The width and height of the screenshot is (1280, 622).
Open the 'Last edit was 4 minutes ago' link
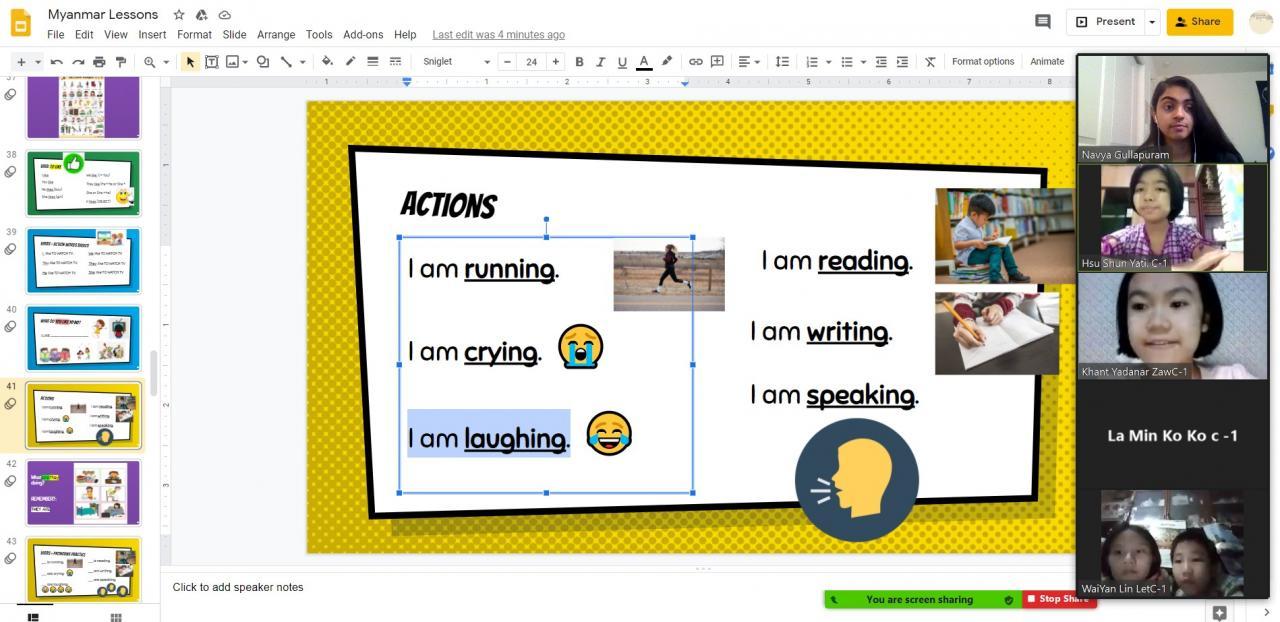coord(498,34)
